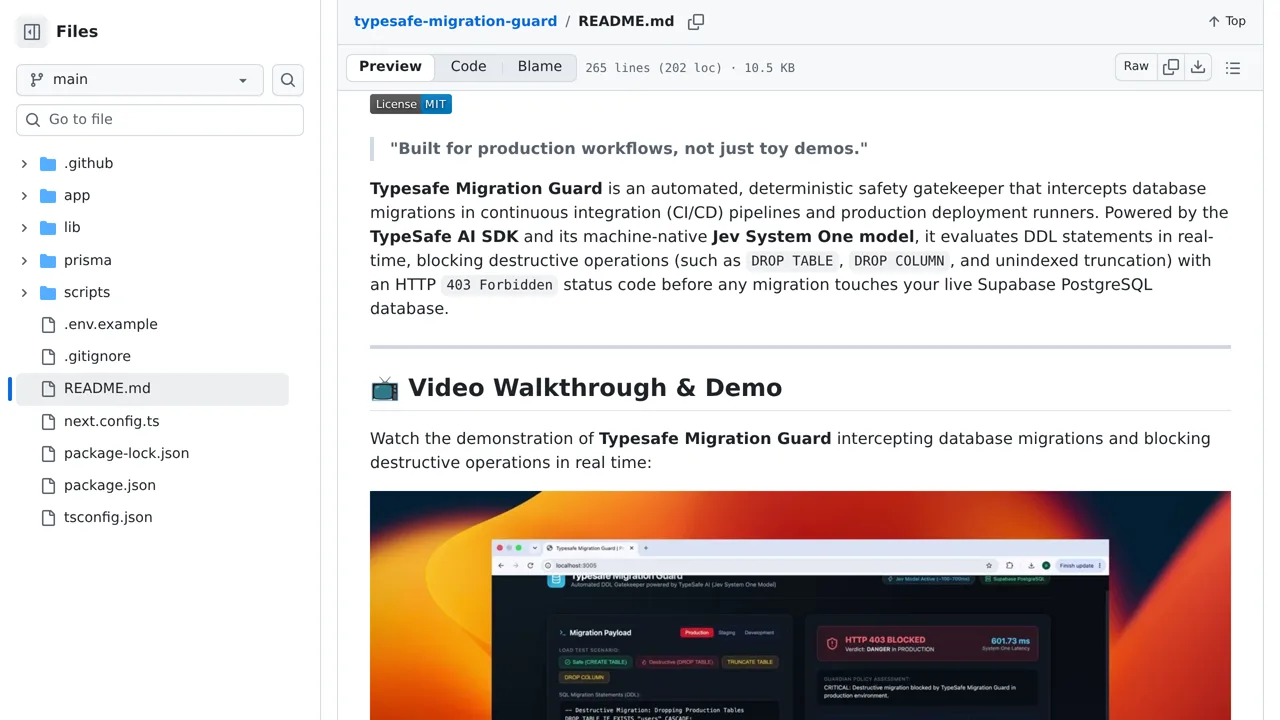The height and width of the screenshot is (720, 1280).
Task: Expand the prisma folder chevron
Action: coord(24,260)
